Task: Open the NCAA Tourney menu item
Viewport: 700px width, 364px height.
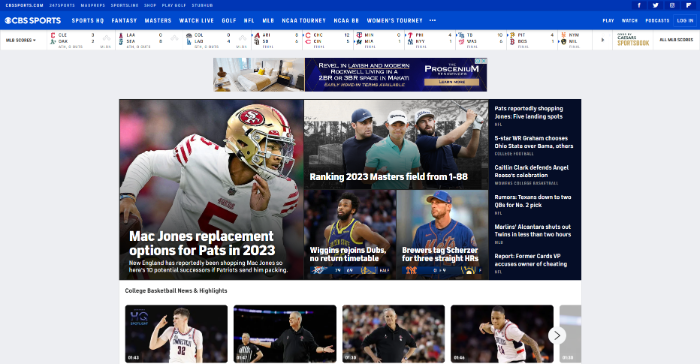Action: [304, 21]
